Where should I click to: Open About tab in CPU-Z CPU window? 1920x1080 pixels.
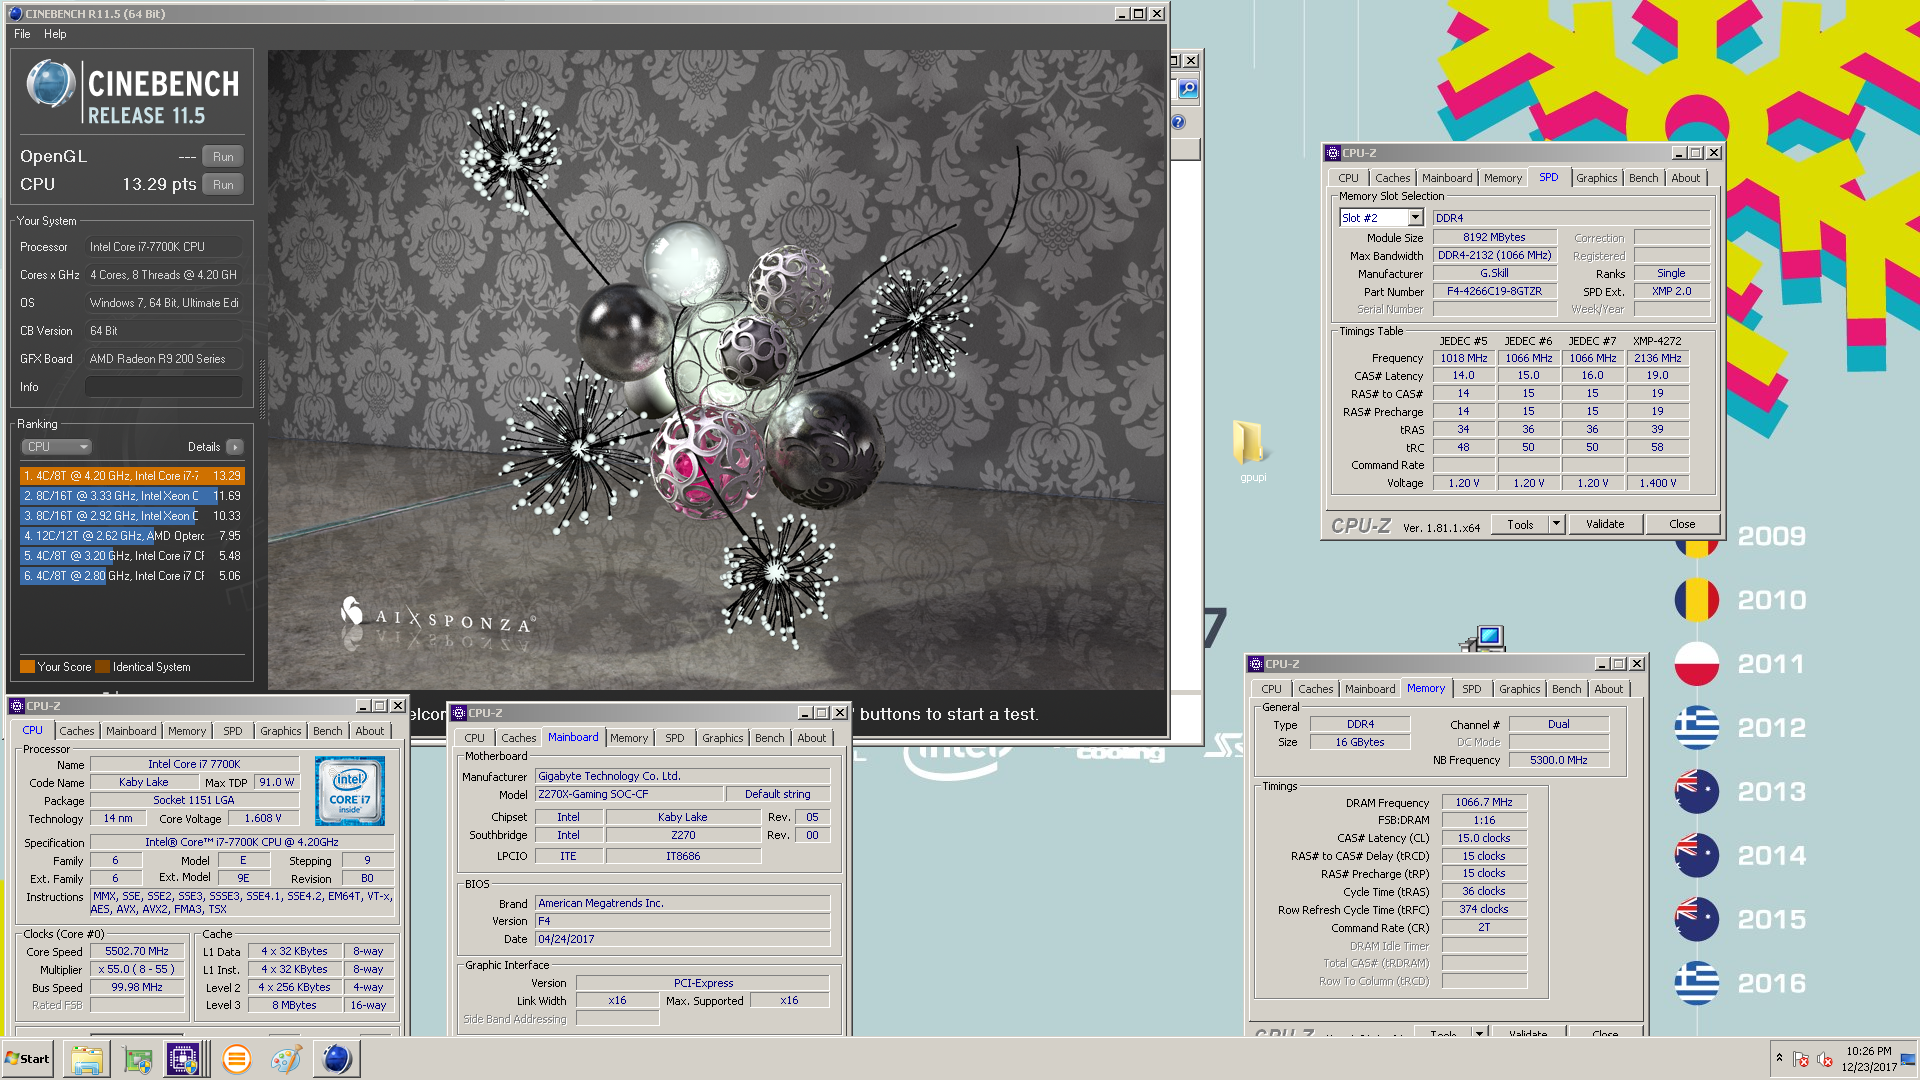coord(369,731)
